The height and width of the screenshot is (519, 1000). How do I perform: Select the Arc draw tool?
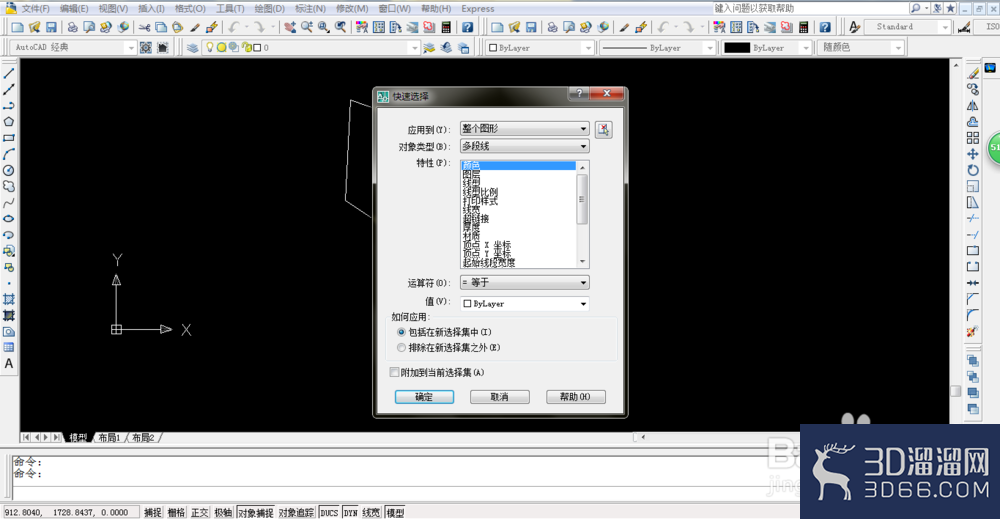[x=9, y=154]
